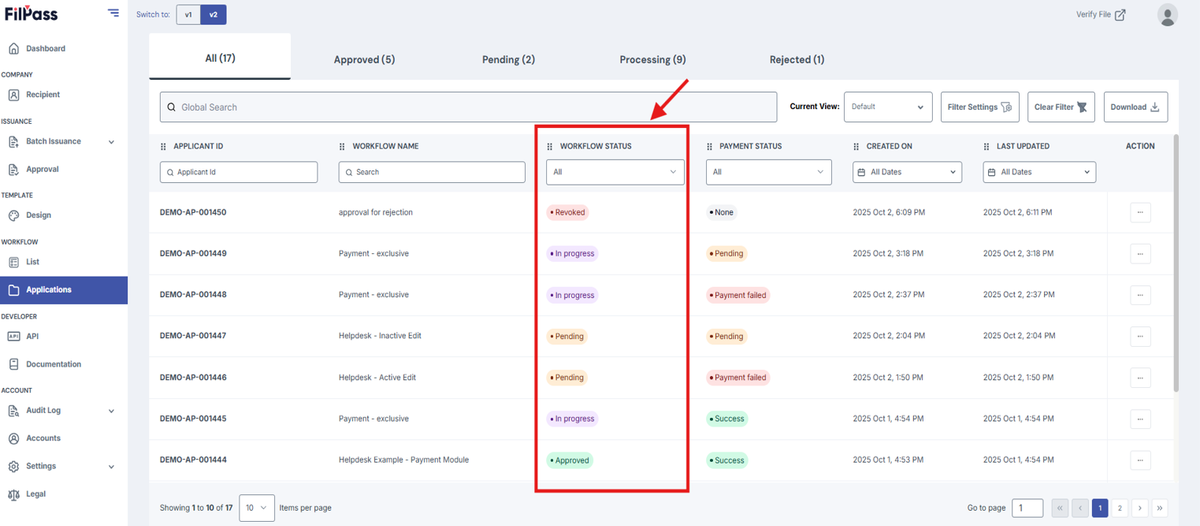1200x526 pixels.
Task: Click applicant ID DEMO-AP-001450
Action: tap(193, 212)
